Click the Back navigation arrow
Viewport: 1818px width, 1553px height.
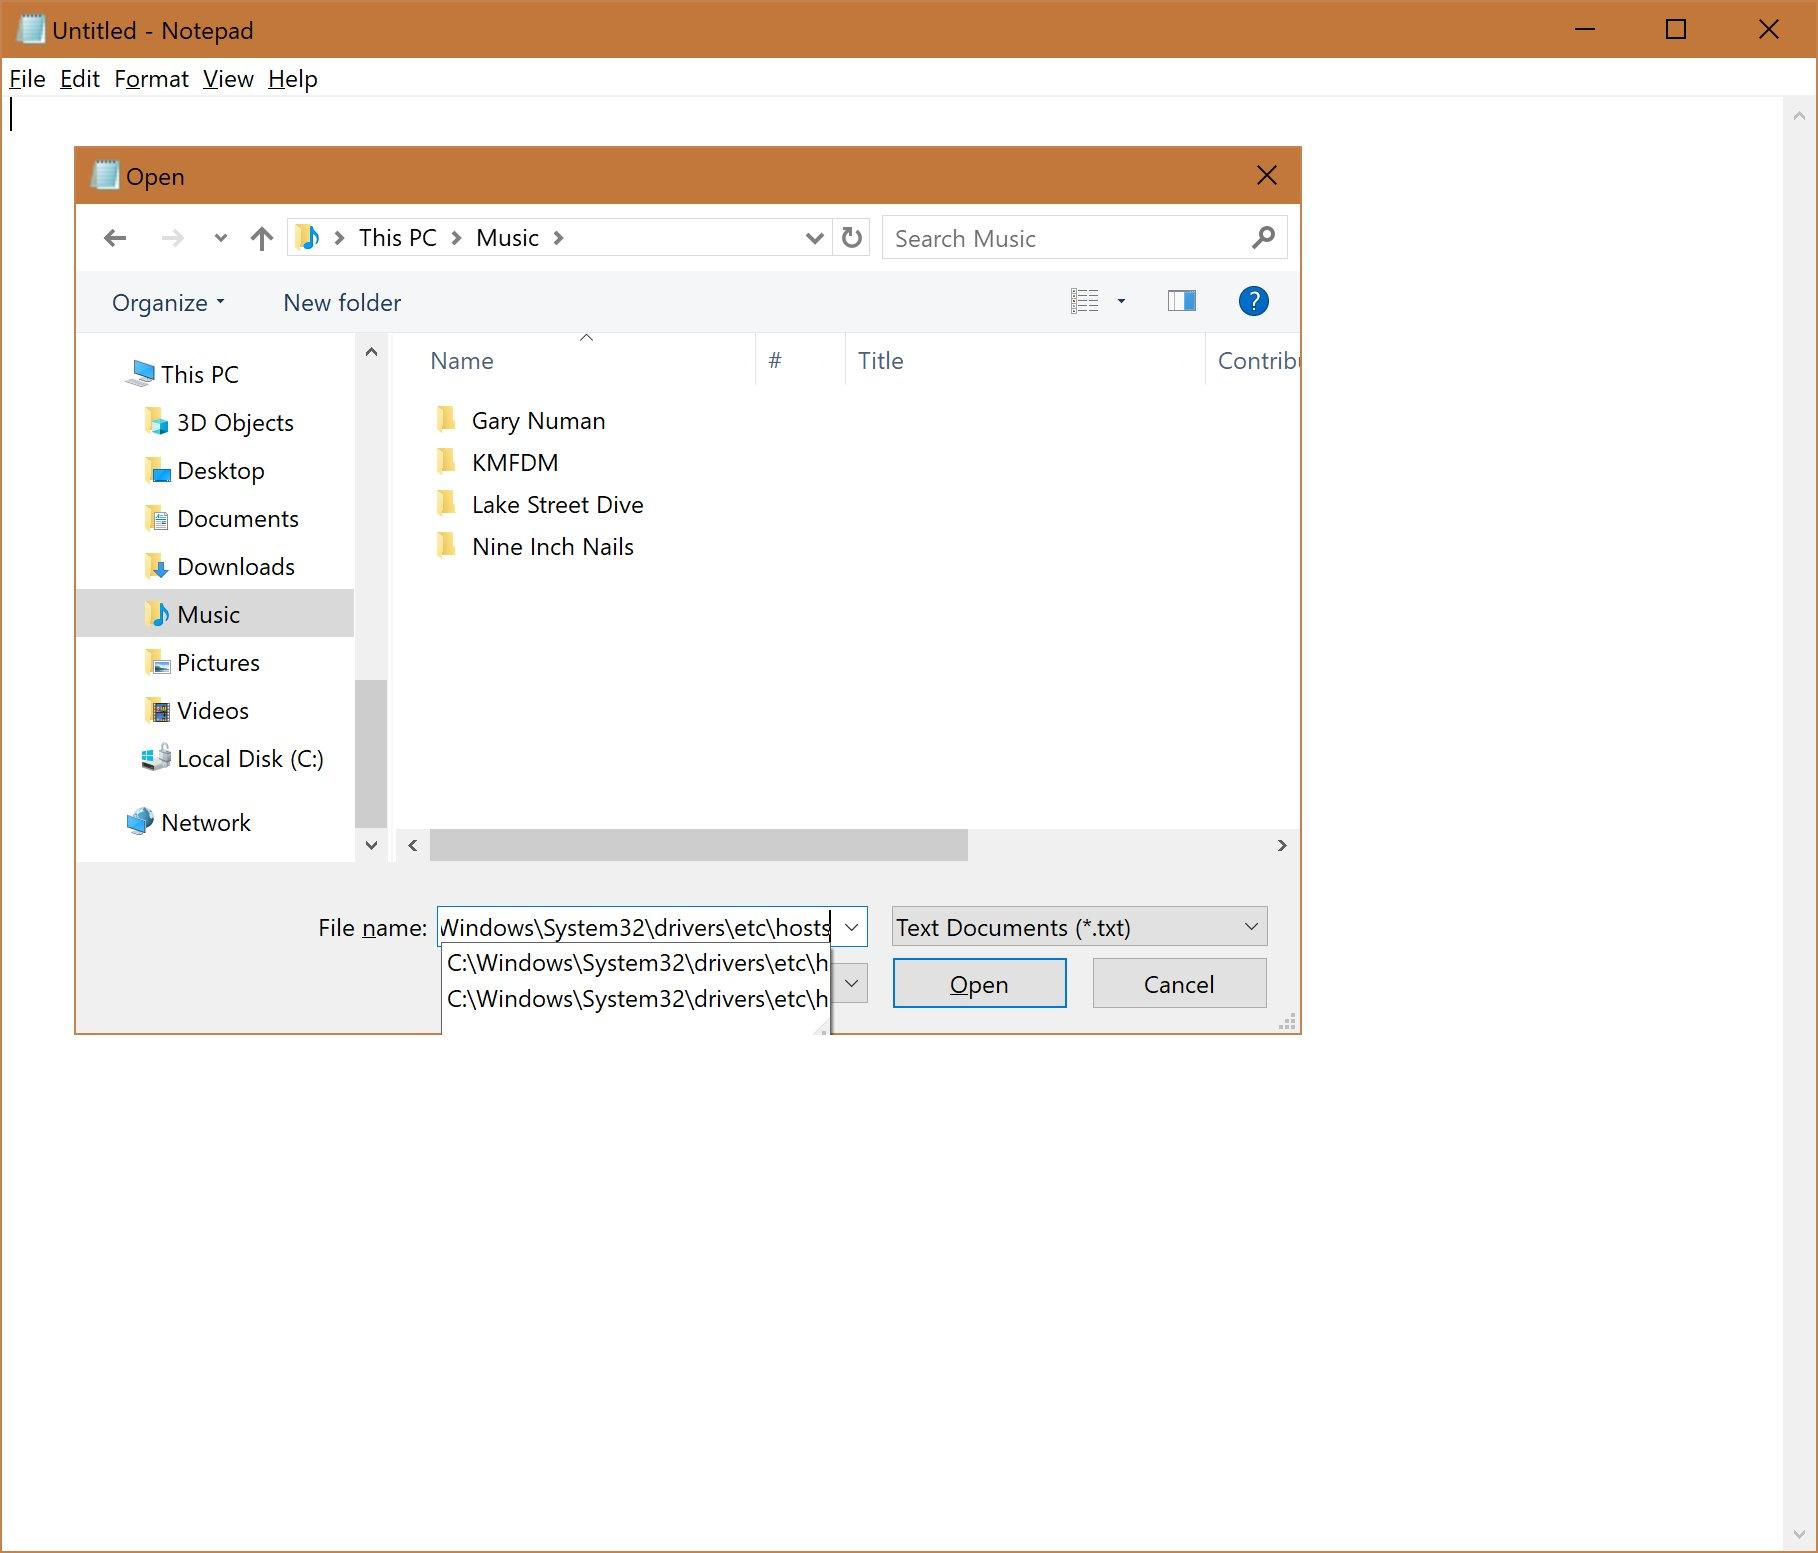(115, 238)
